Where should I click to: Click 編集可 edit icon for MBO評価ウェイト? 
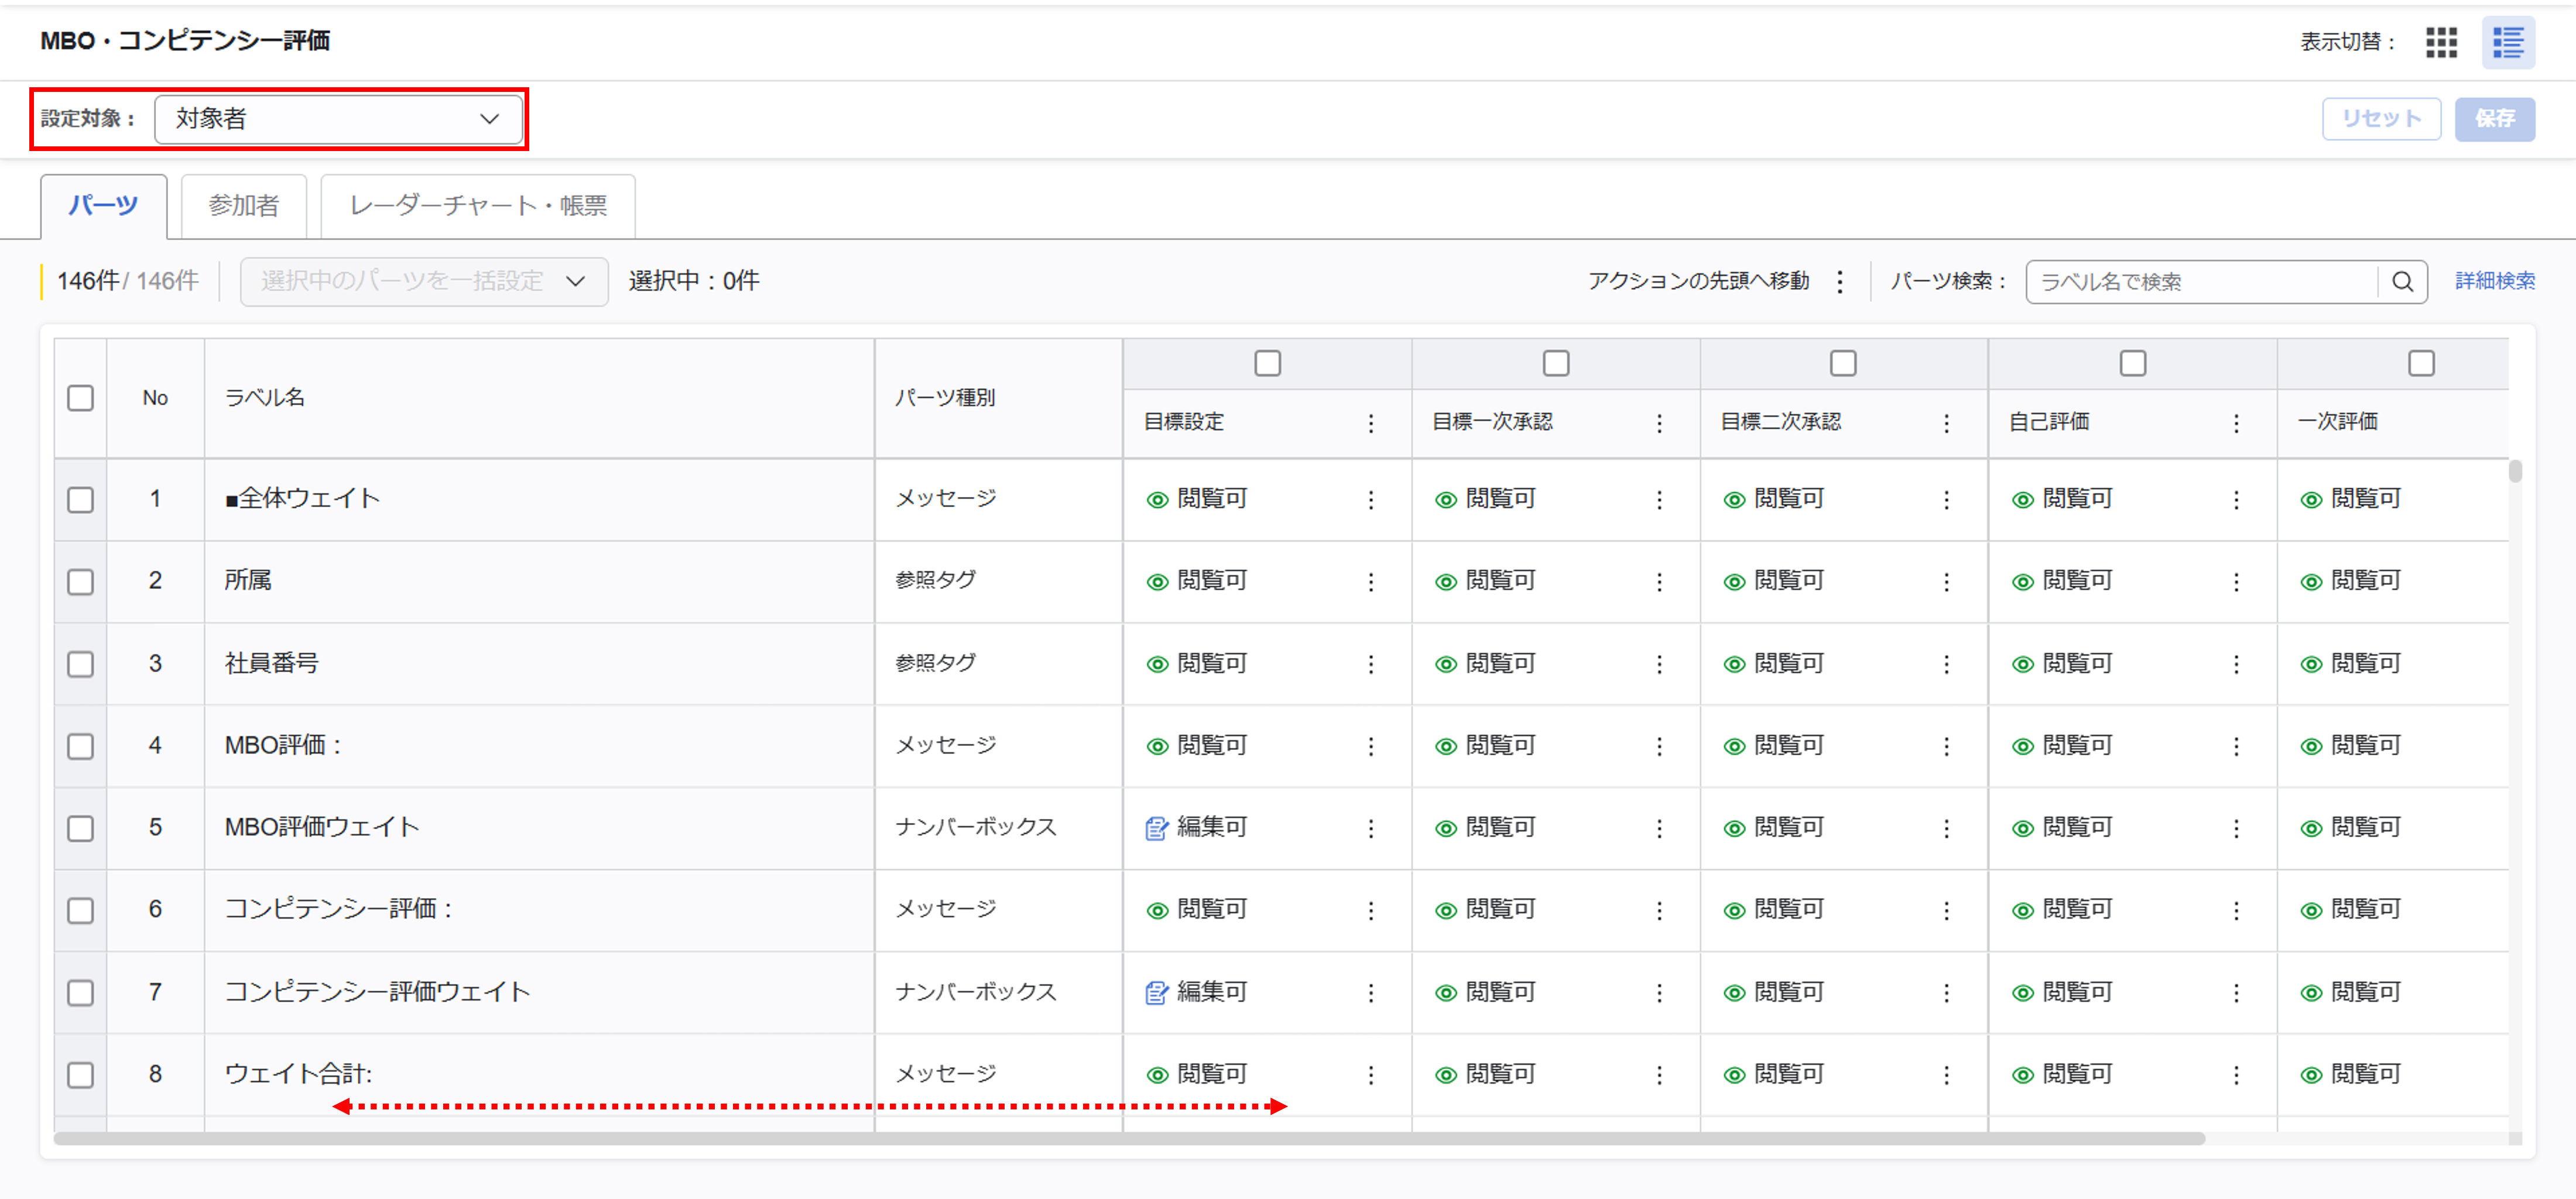1156,828
